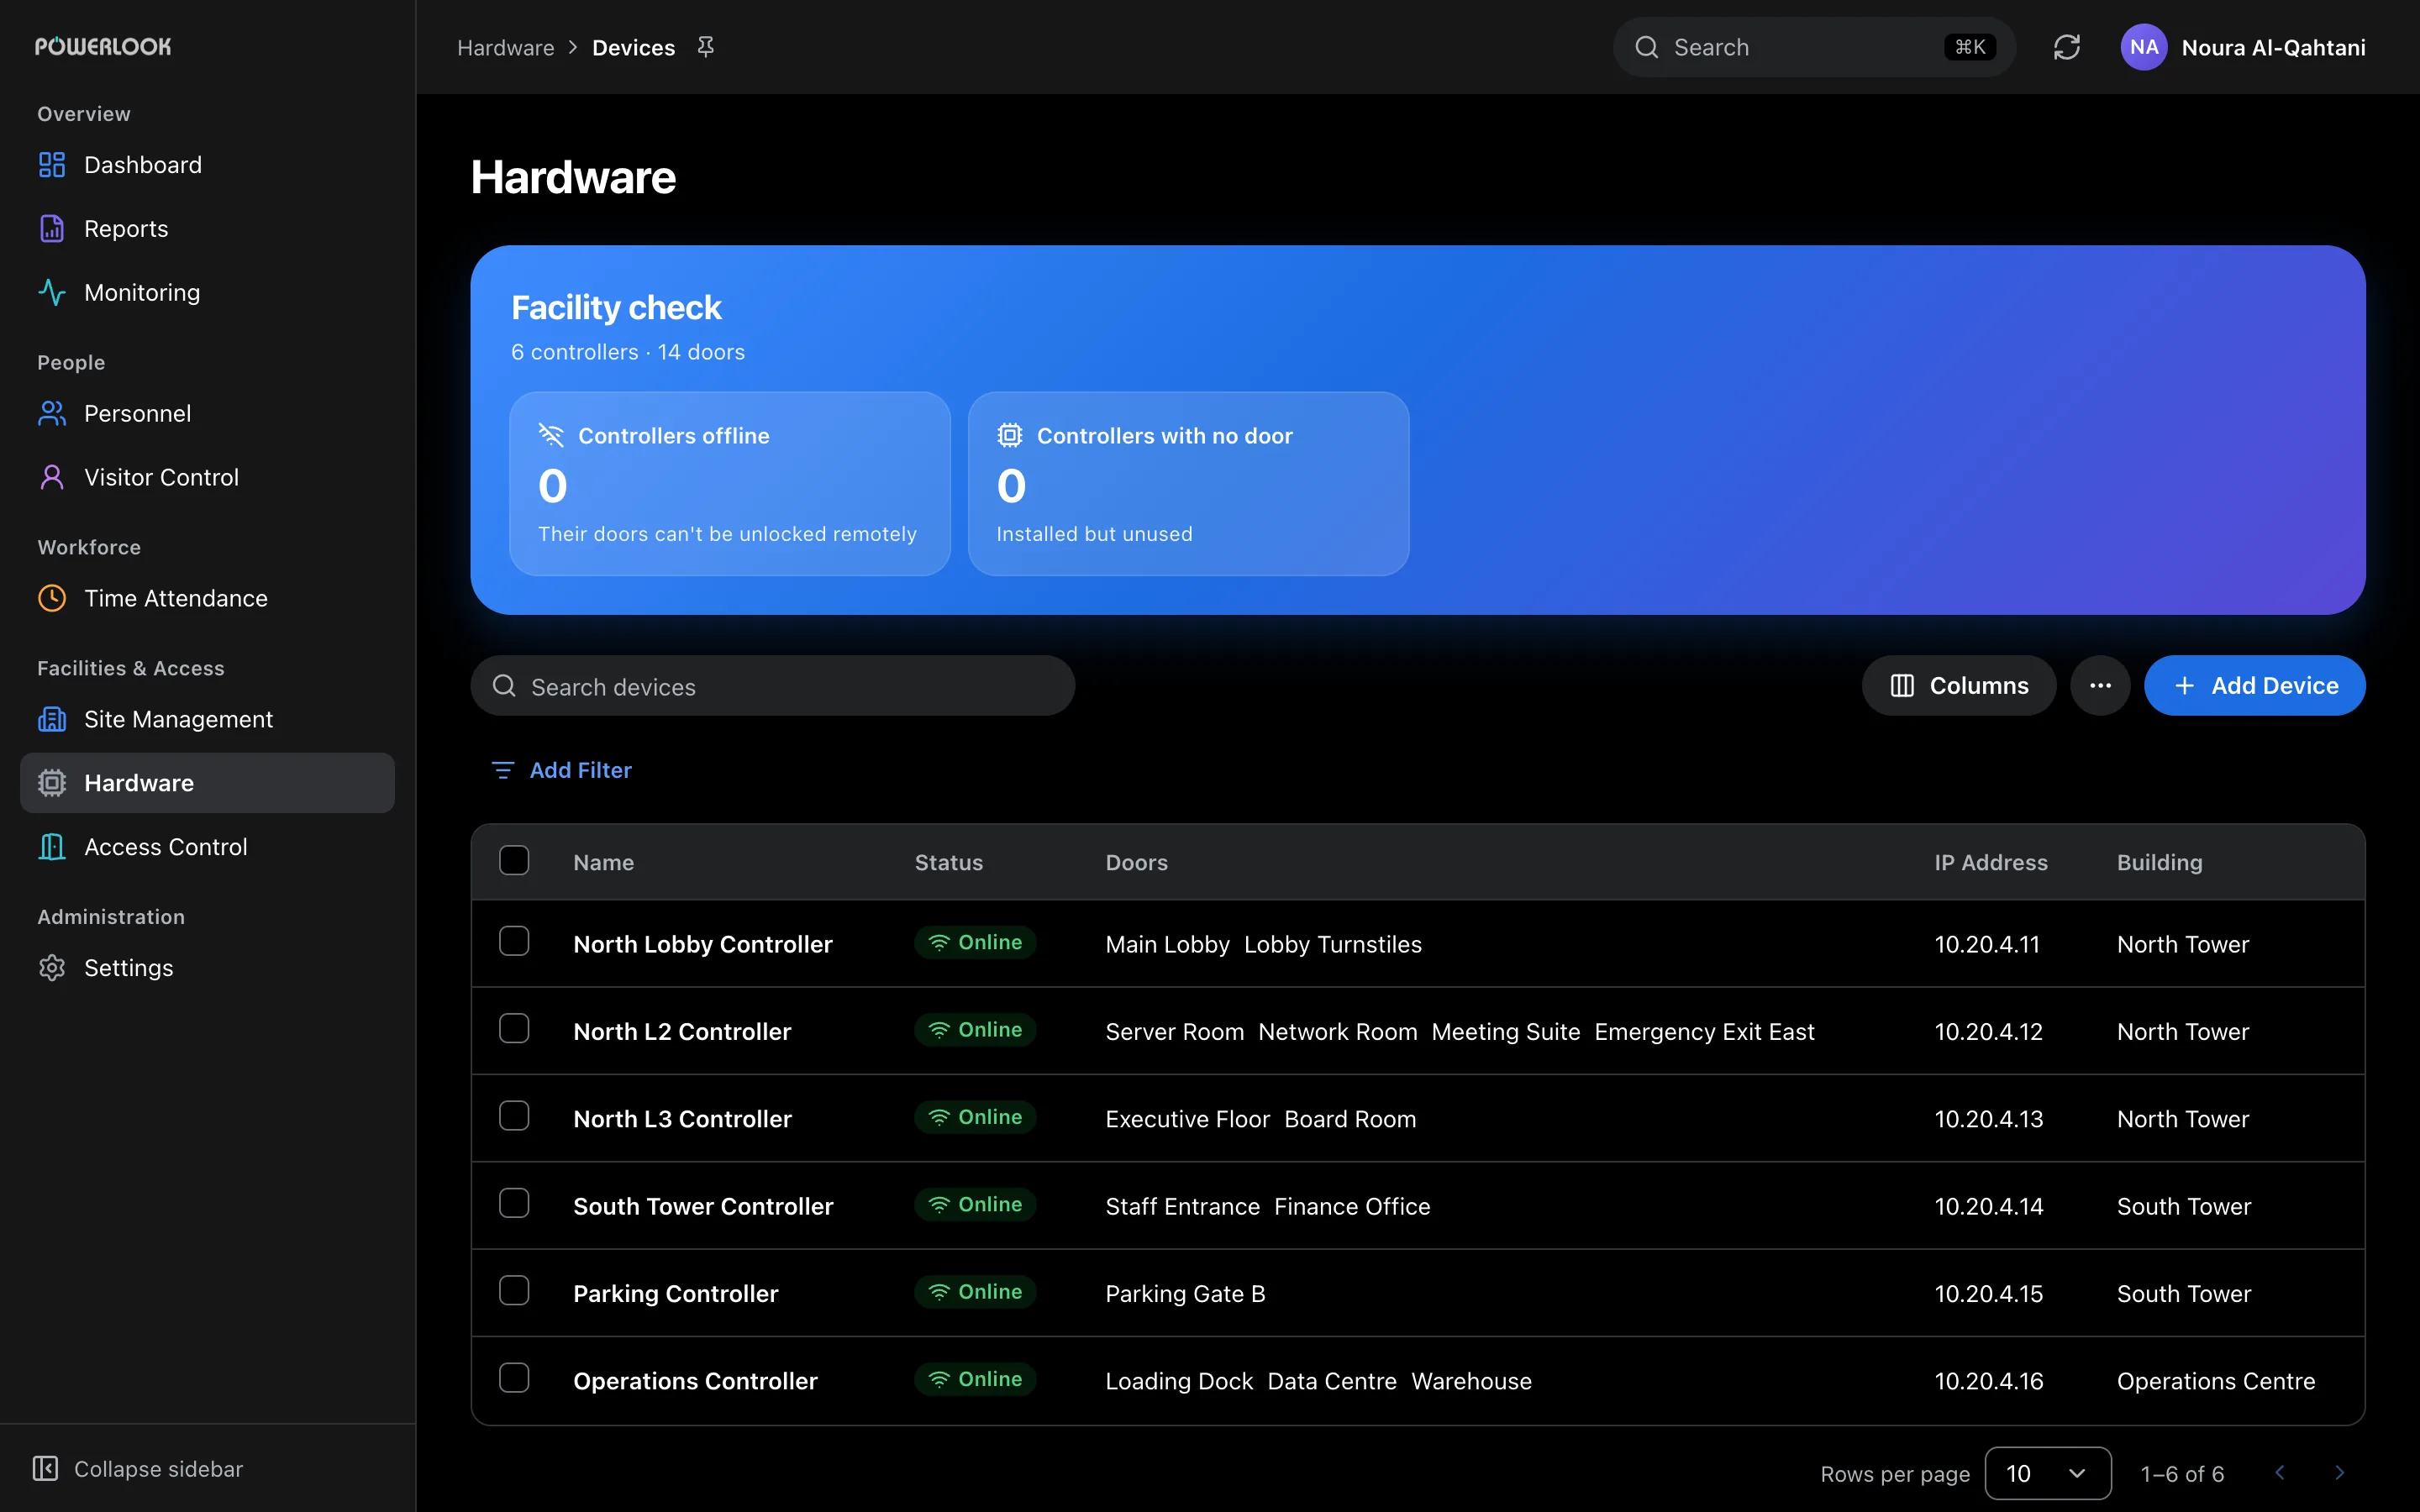Image resolution: width=2420 pixels, height=1512 pixels.
Task: Check the Parking Controller row
Action: tap(514, 1291)
